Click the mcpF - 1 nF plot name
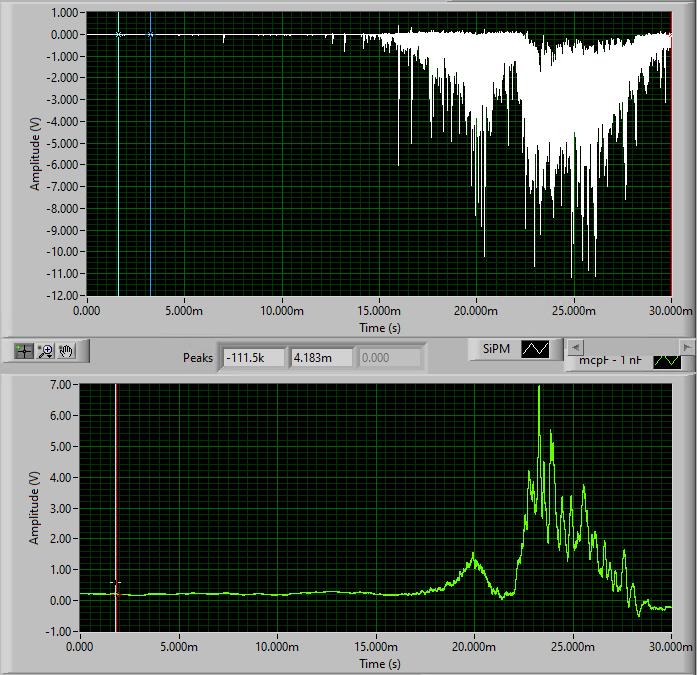 coord(610,360)
